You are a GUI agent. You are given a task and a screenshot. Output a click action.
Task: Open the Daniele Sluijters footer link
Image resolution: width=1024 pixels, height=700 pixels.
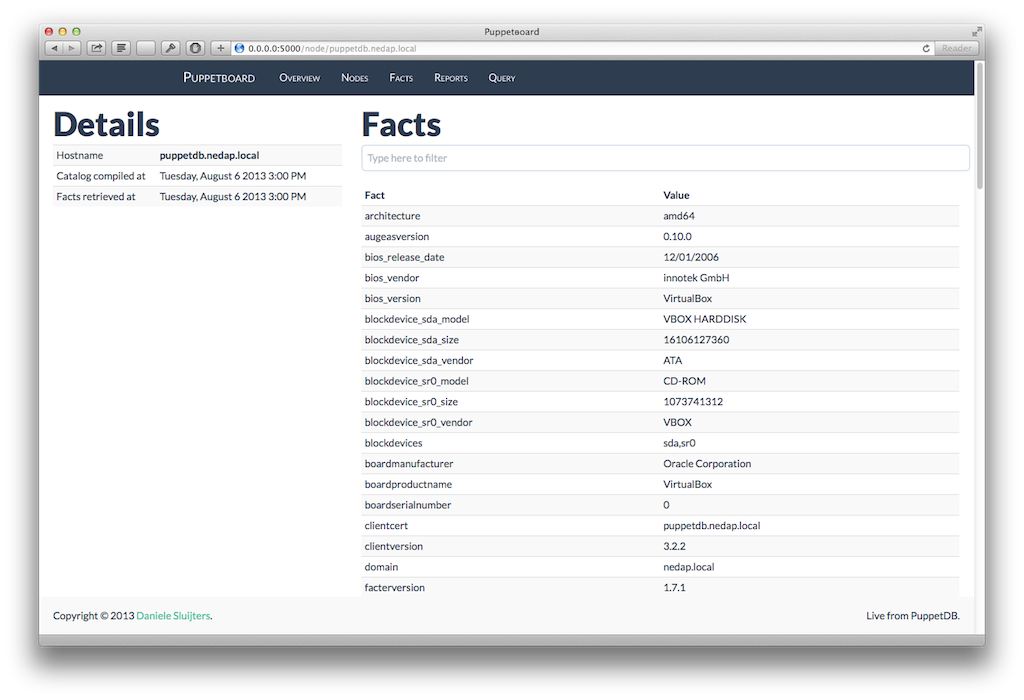tap(173, 616)
